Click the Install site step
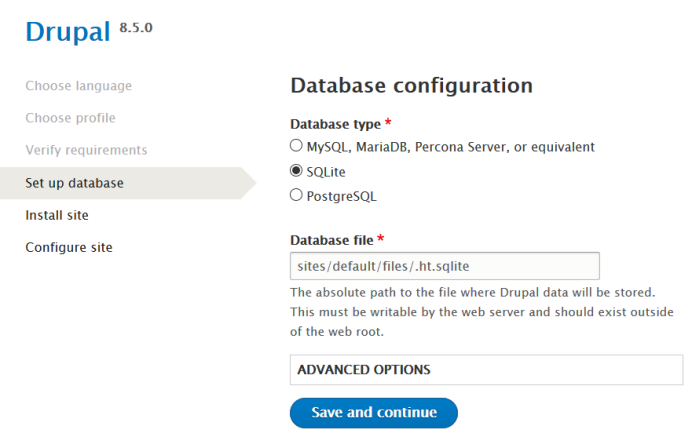The width and height of the screenshot is (692, 438). pyautogui.click(x=57, y=215)
